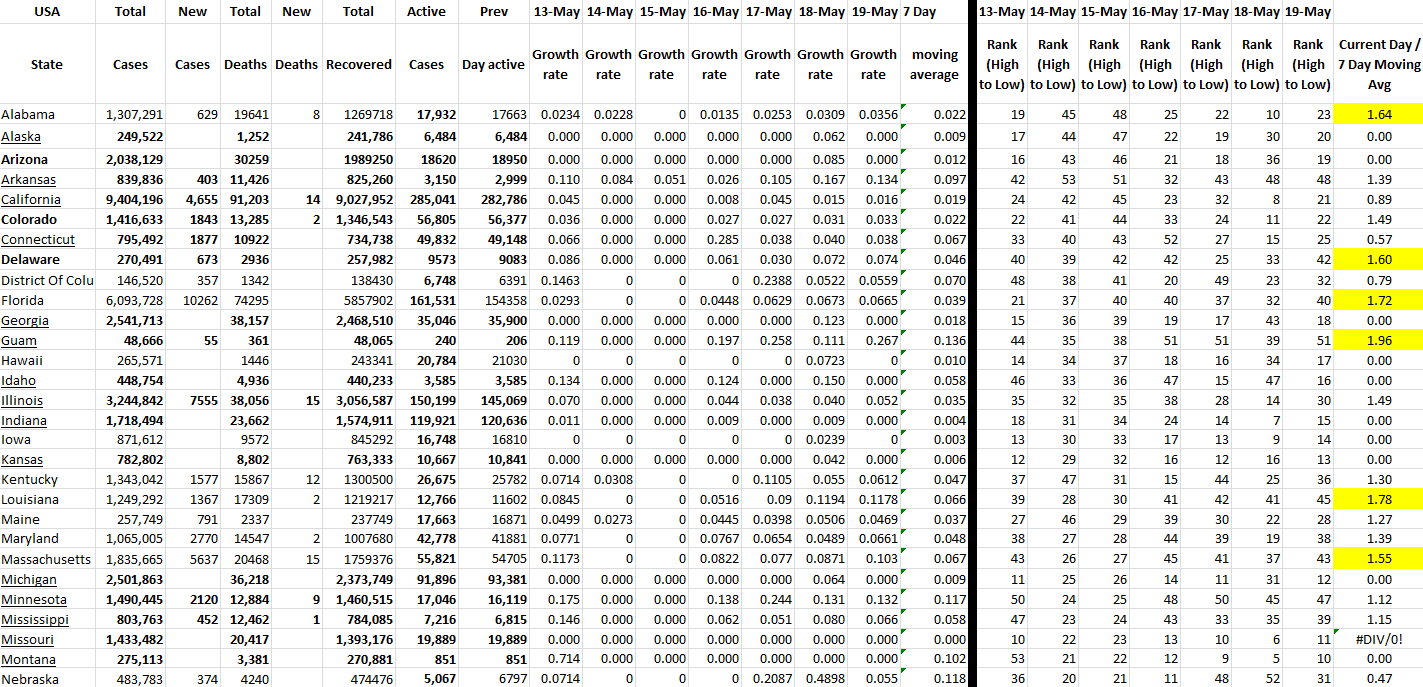Click Louisiana's highlighted 1.78 cell
The width and height of the screenshot is (1423, 687).
point(1379,499)
